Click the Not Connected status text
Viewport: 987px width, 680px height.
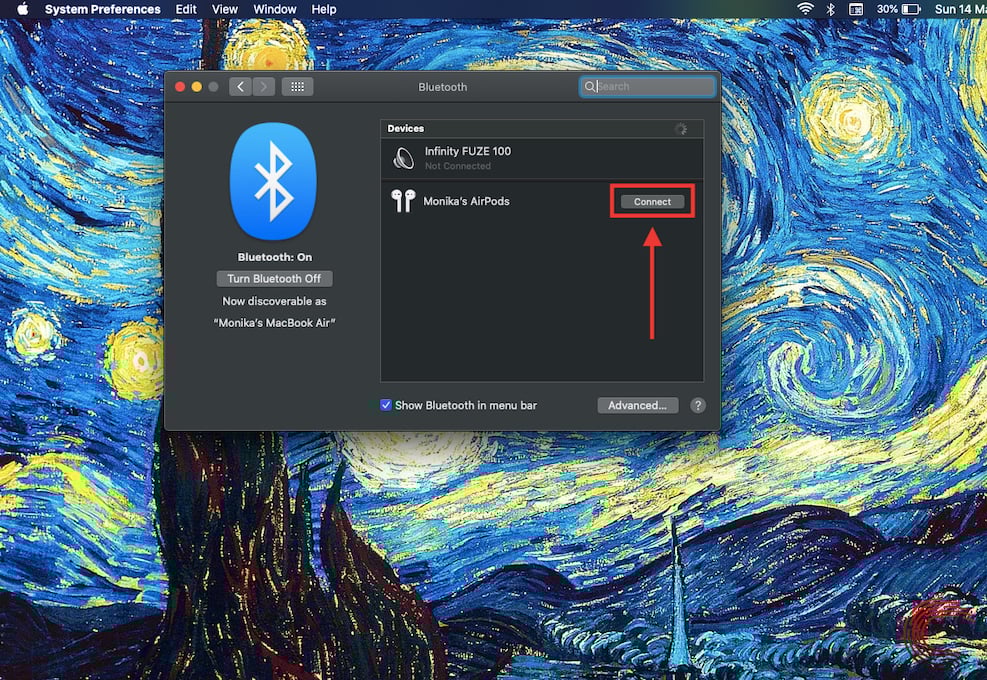(458, 166)
